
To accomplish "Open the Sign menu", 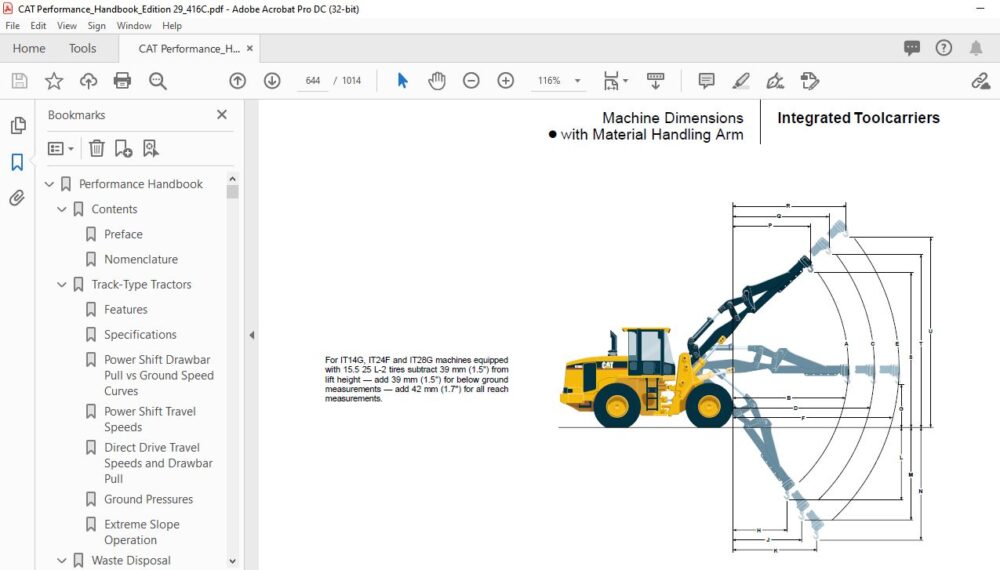I will tap(96, 26).
